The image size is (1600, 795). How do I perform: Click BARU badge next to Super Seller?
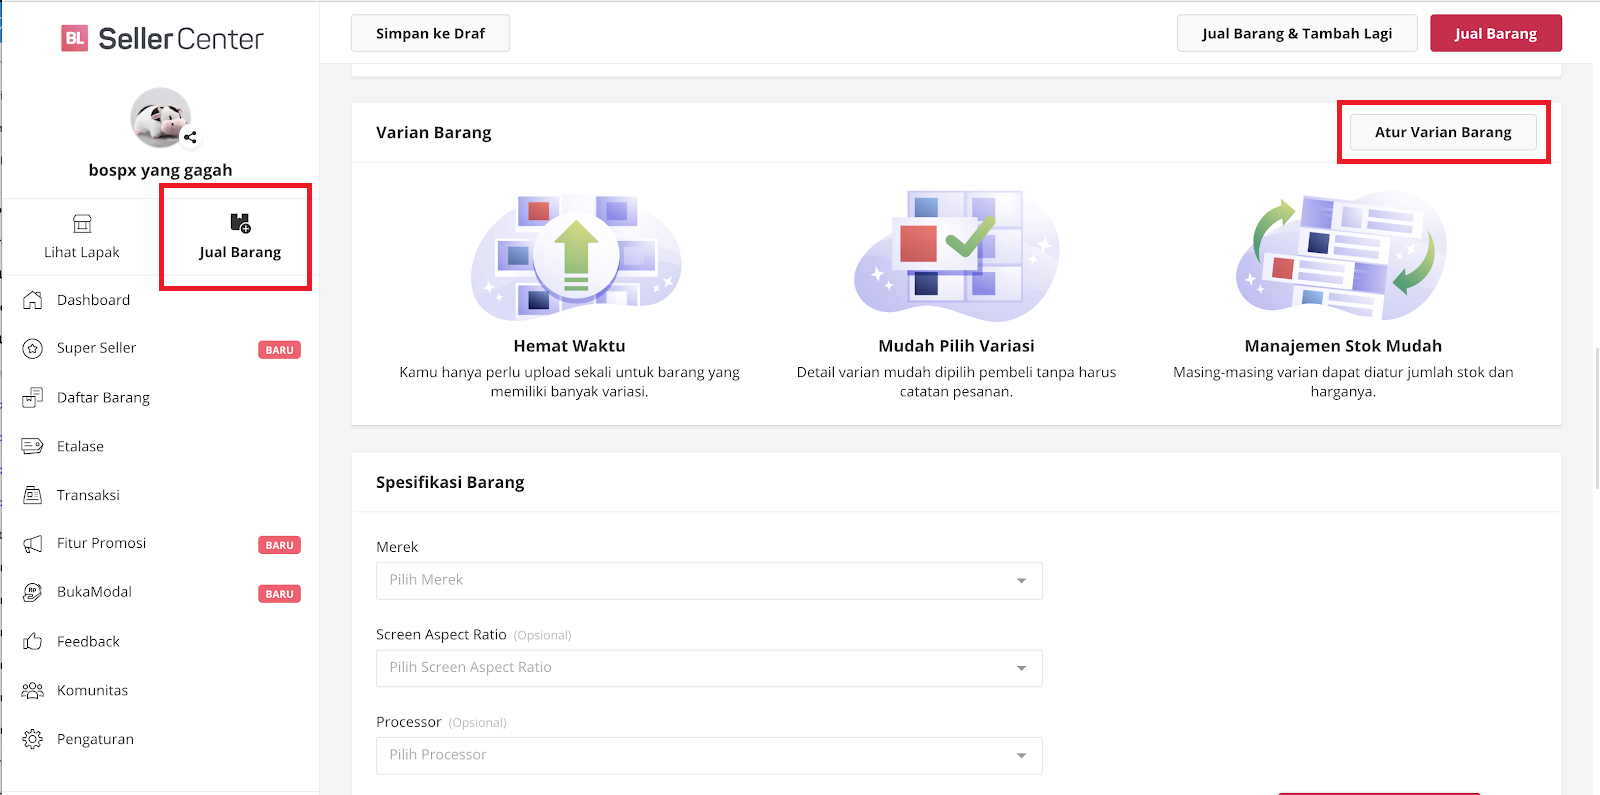(x=280, y=350)
